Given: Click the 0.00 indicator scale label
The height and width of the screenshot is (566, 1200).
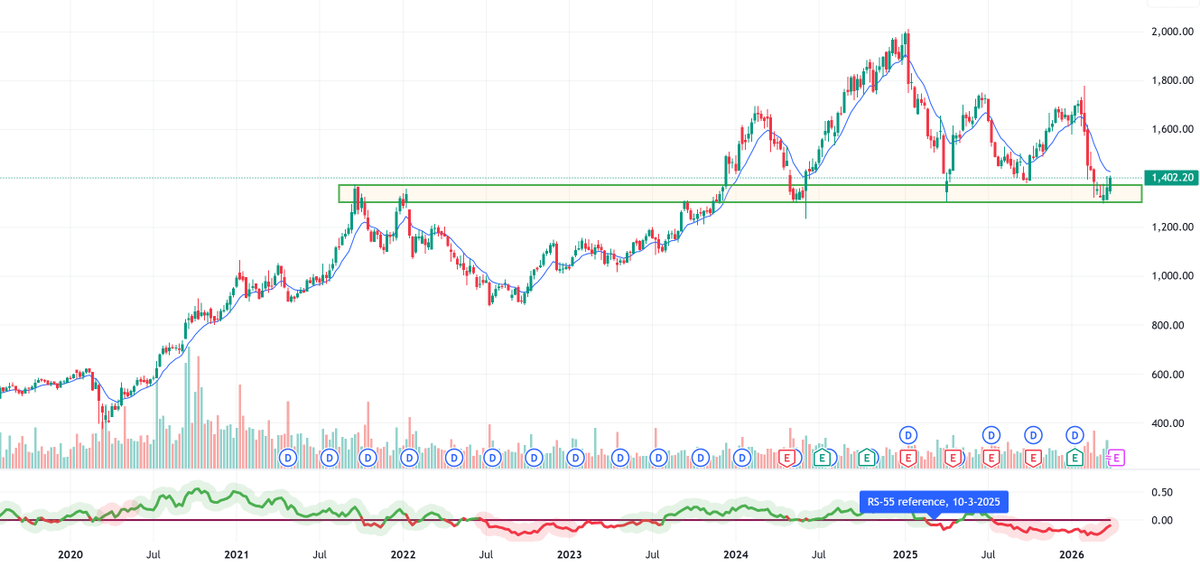Looking at the screenshot, I should 1161,520.
